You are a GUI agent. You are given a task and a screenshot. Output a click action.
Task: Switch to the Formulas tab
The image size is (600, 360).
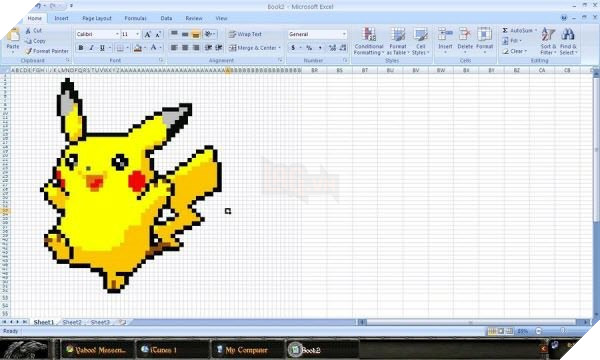[135, 18]
